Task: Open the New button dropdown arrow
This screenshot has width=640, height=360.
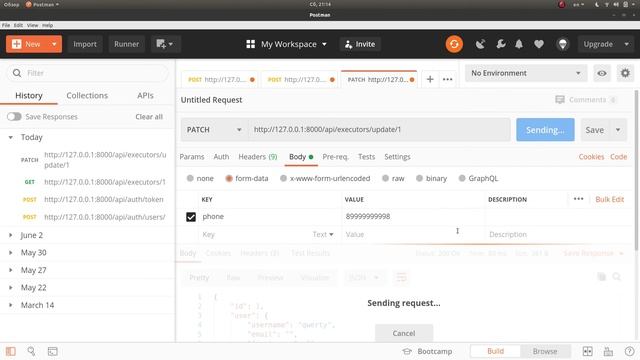Action: click(x=54, y=44)
